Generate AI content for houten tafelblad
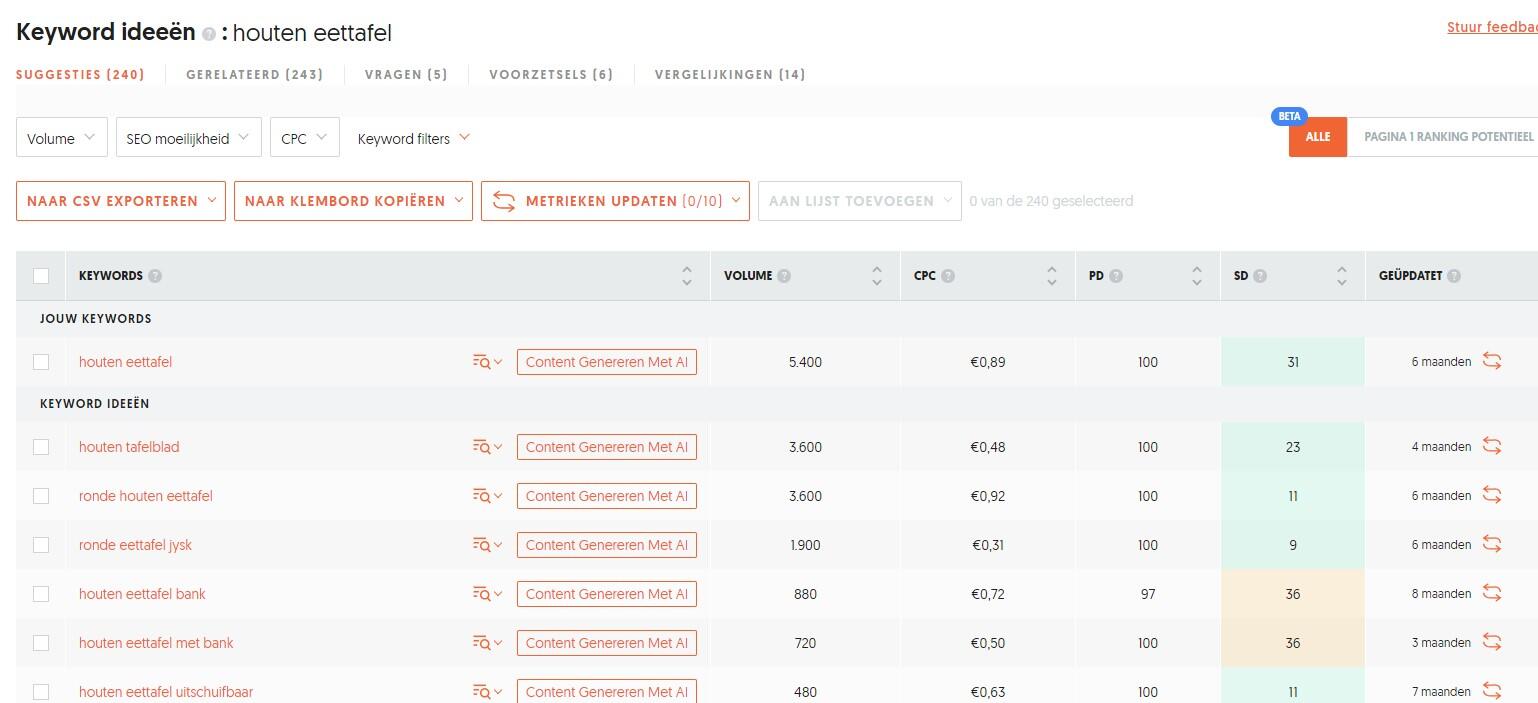This screenshot has width=1538, height=703. click(607, 447)
